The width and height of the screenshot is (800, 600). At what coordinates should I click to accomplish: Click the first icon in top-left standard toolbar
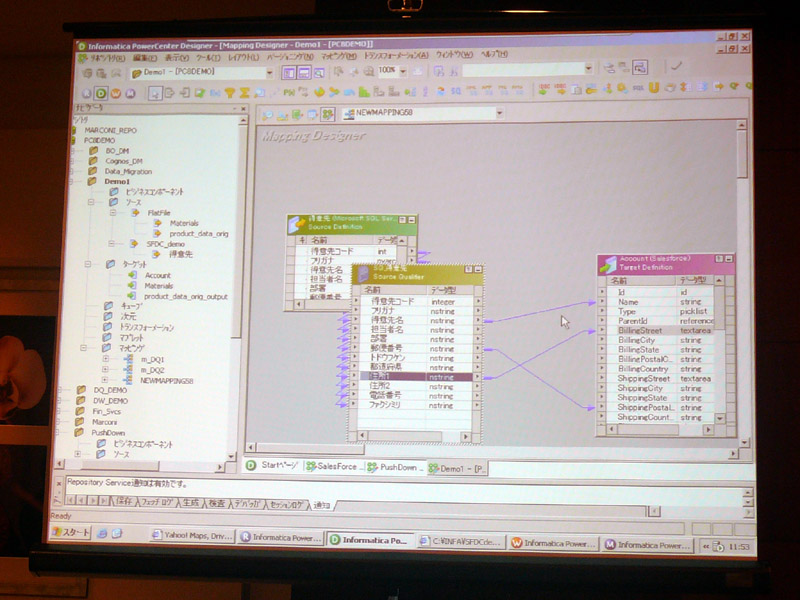pyautogui.click(x=87, y=73)
